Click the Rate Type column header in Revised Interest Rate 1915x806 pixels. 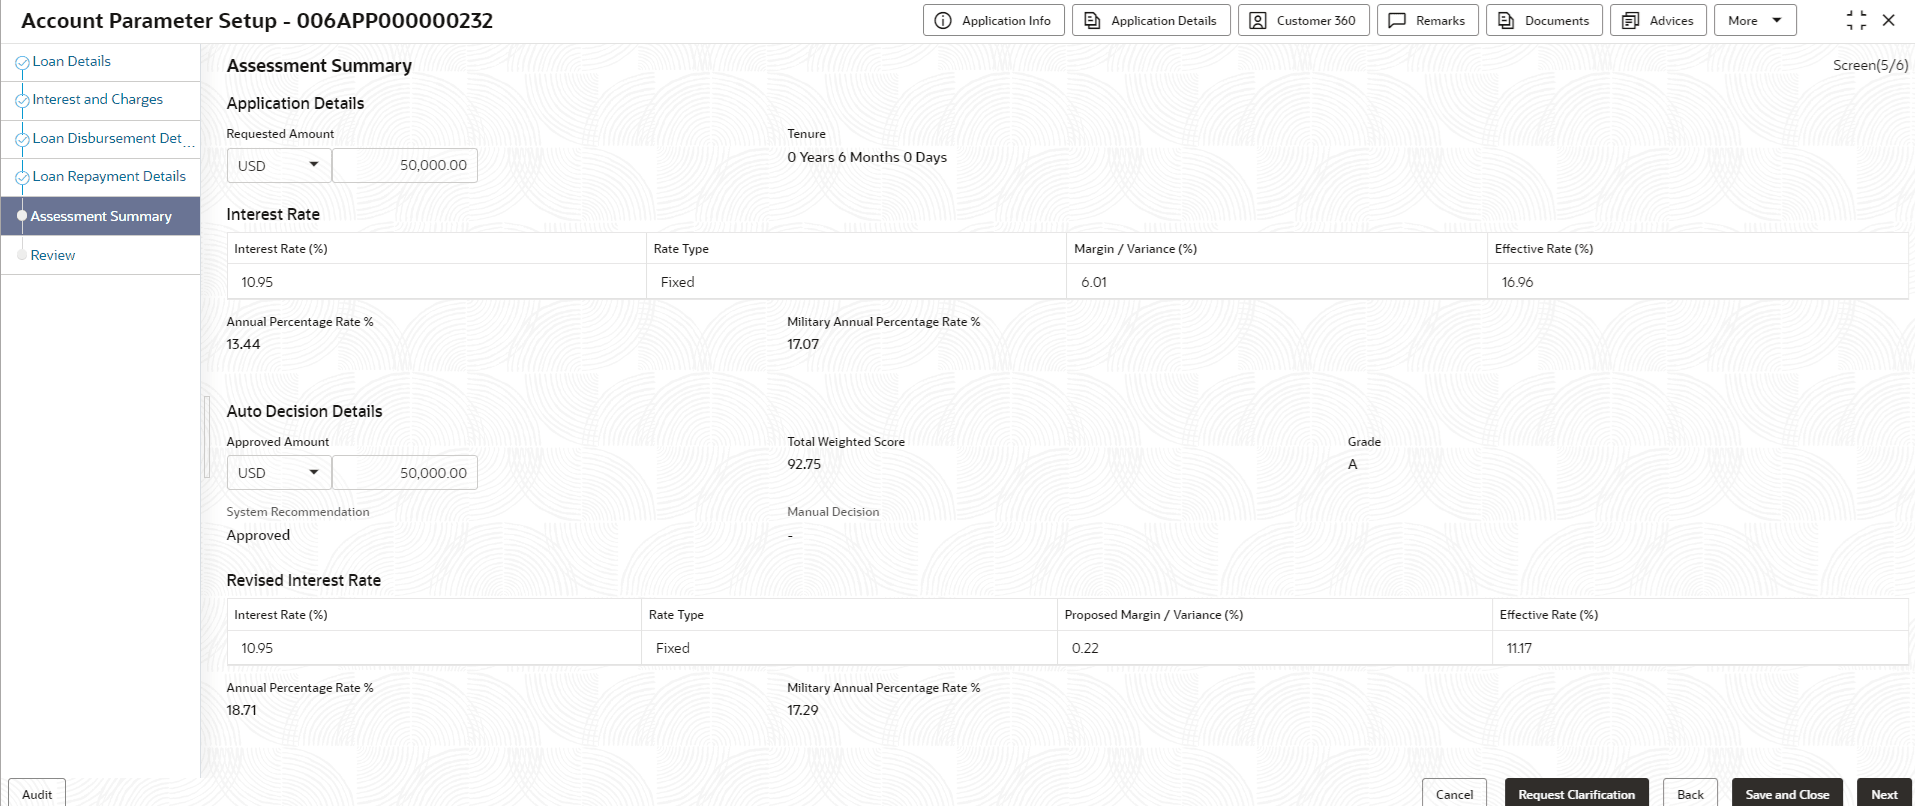tap(676, 615)
